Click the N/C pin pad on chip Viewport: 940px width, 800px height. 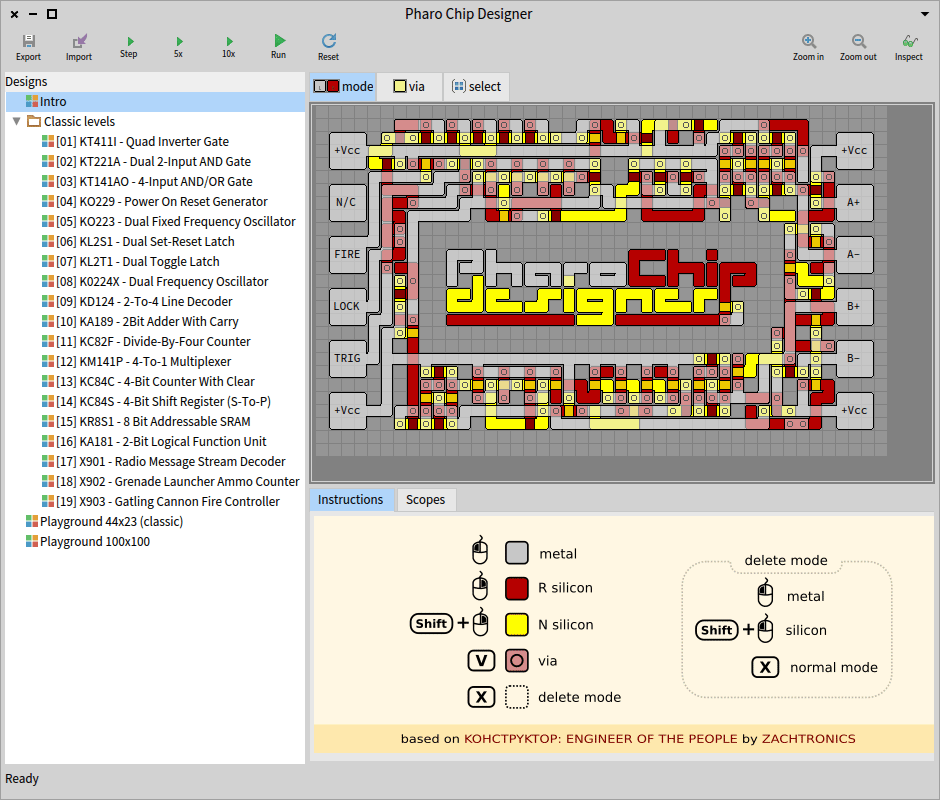[x=348, y=202]
